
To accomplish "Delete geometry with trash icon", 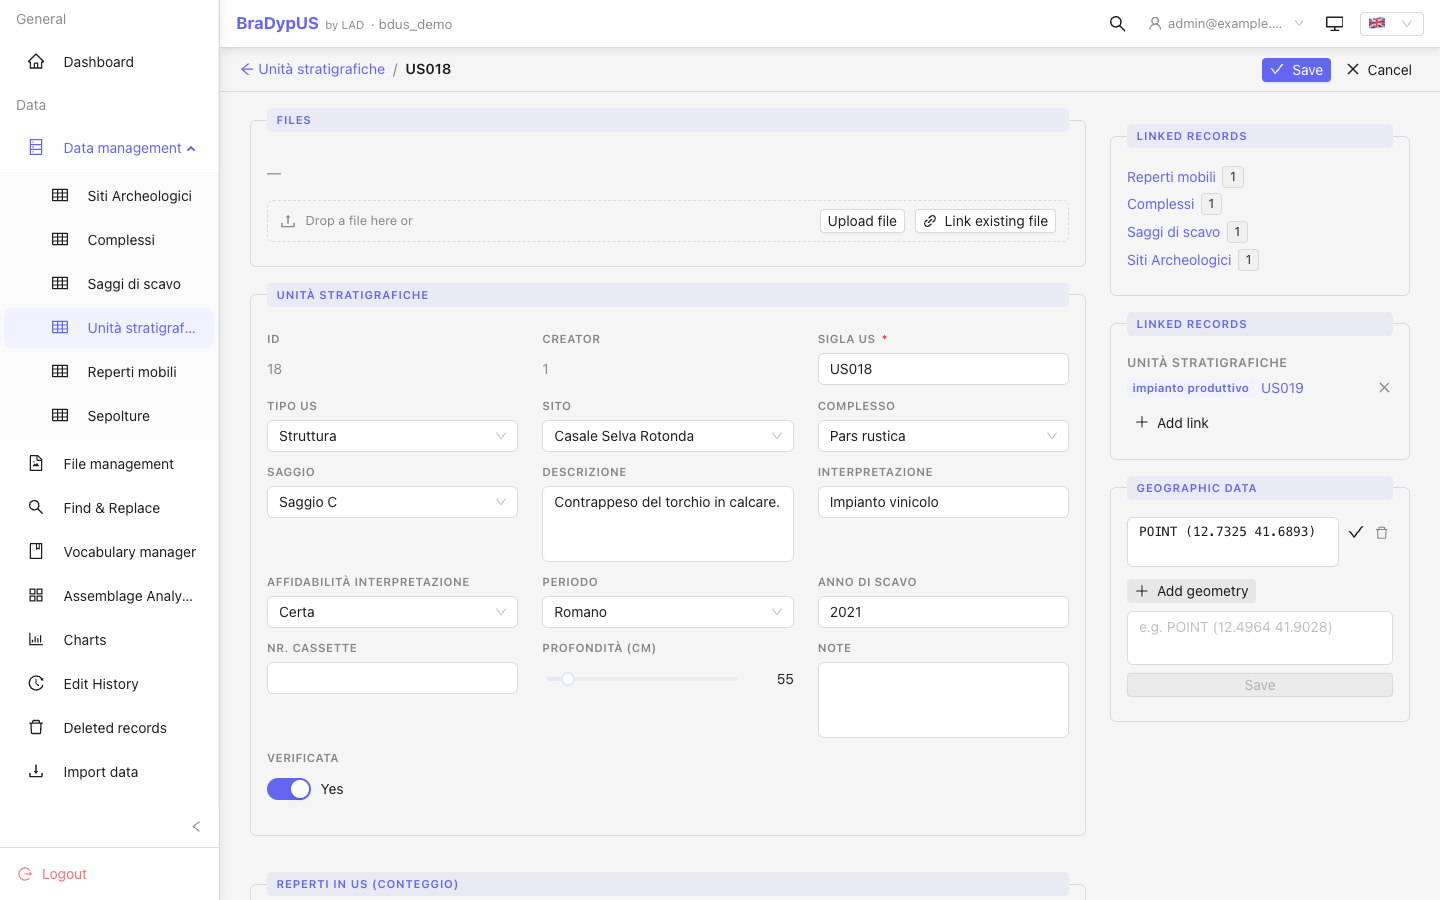I will click(x=1382, y=533).
